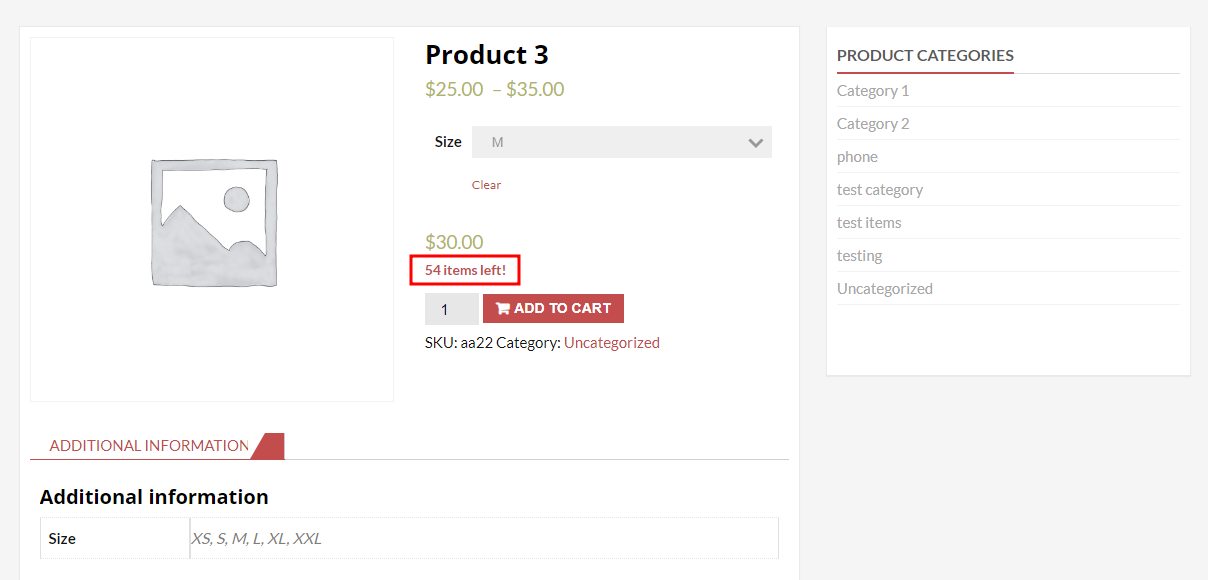
Task: Expand the size selector to pick XL
Action: click(x=620, y=141)
